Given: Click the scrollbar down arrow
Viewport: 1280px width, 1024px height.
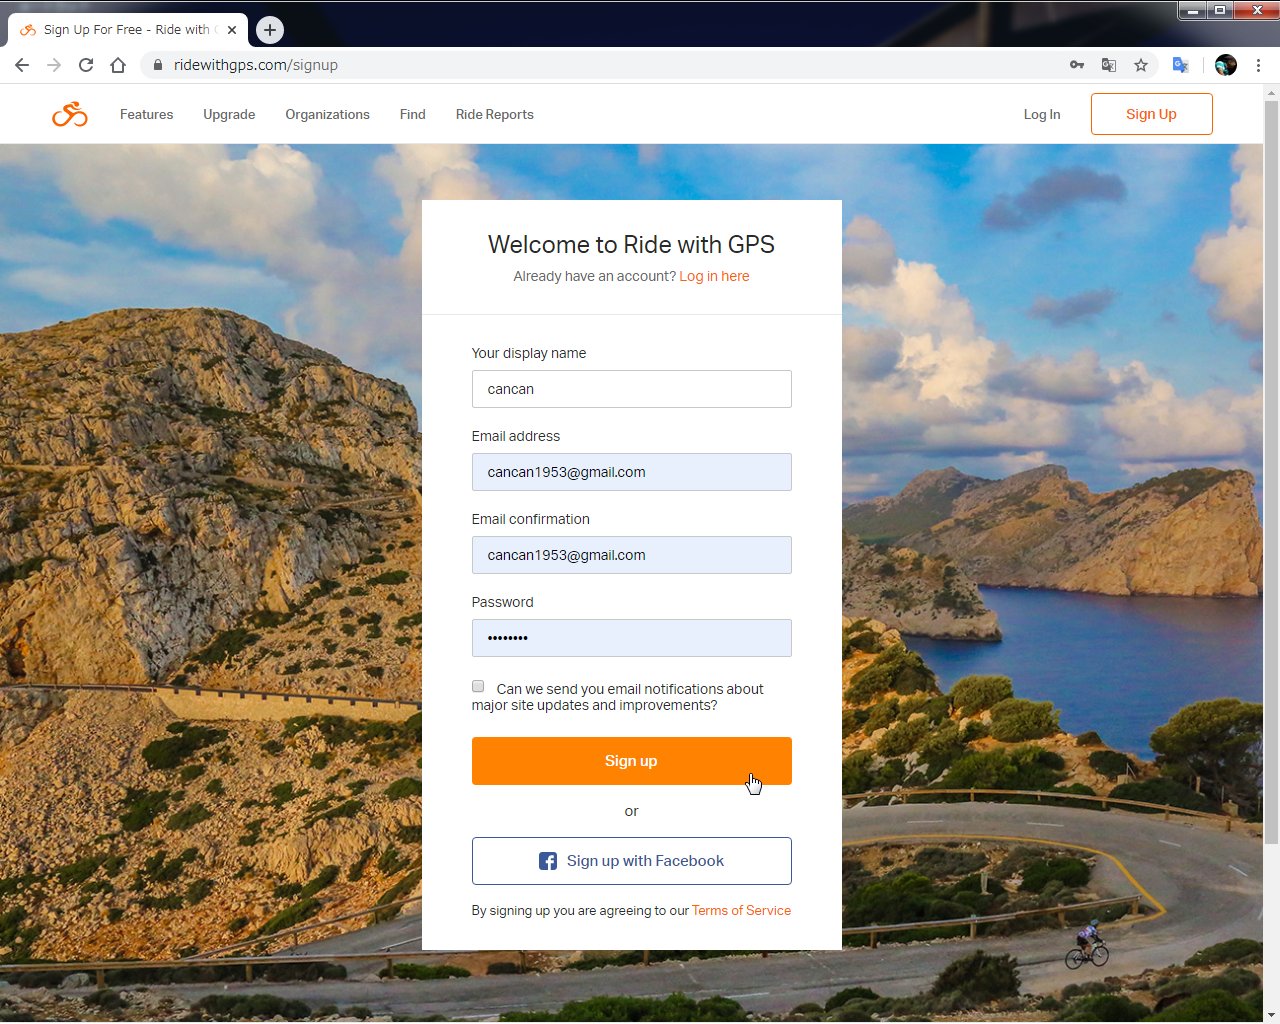Looking at the screenshot, I should 1271,1015.
